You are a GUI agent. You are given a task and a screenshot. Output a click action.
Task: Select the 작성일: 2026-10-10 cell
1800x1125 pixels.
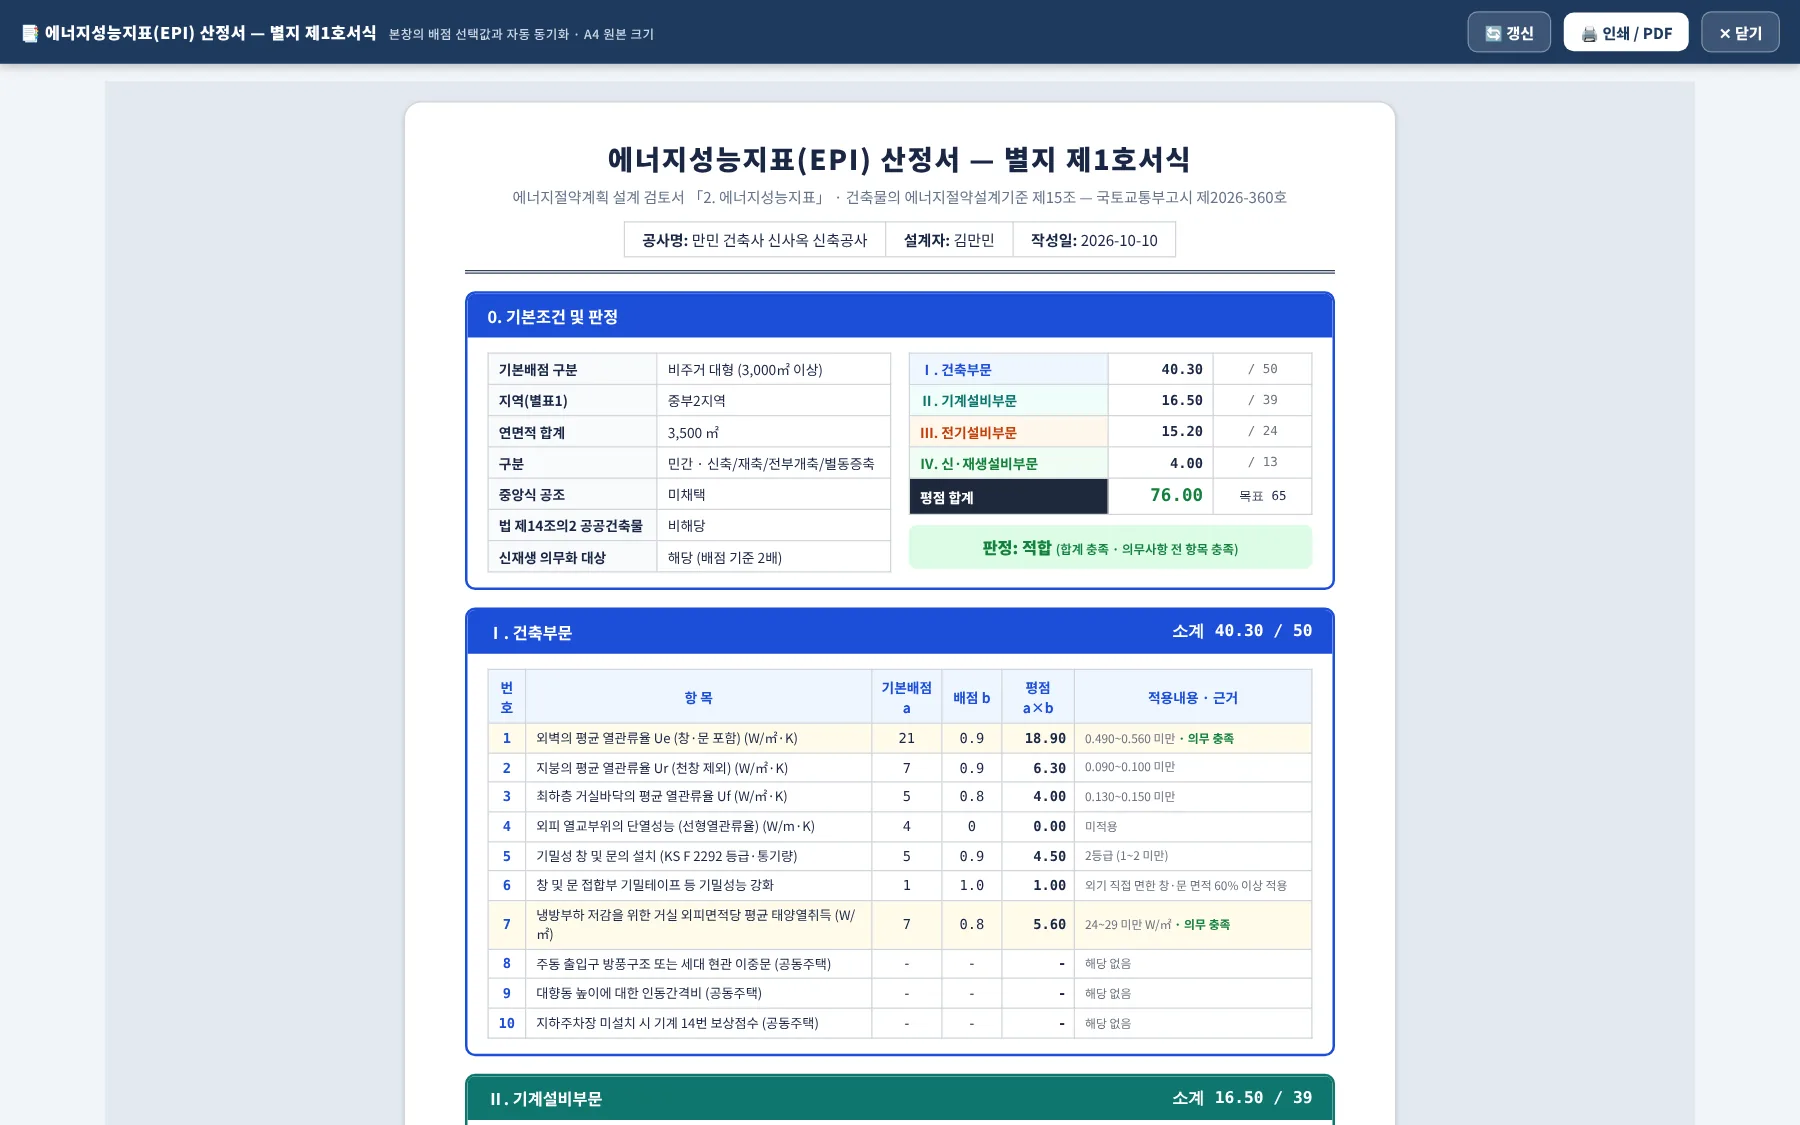1094,240
